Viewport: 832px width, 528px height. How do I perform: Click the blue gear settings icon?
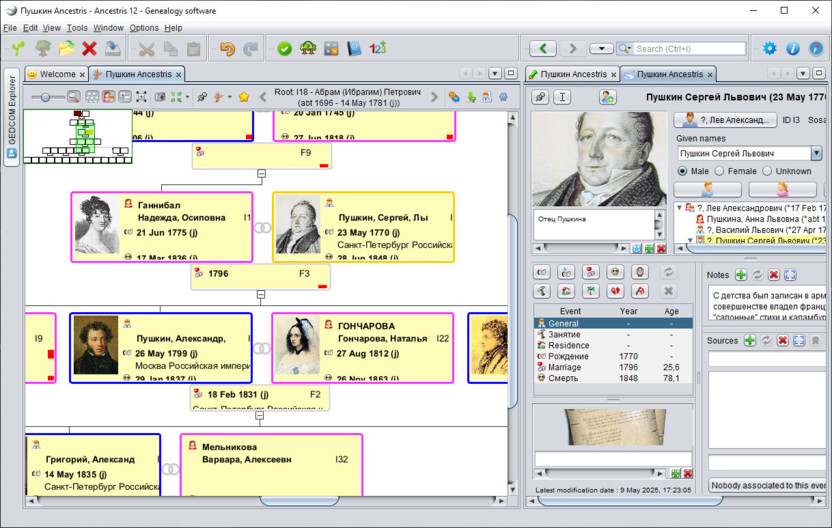(769, 48)
